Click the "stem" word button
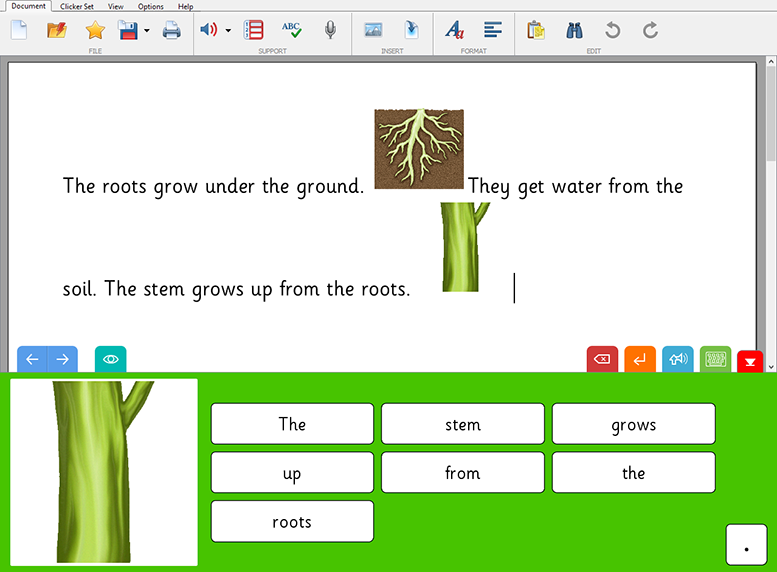The width and height of the screenshot is (777, 572). click(463, 424)
